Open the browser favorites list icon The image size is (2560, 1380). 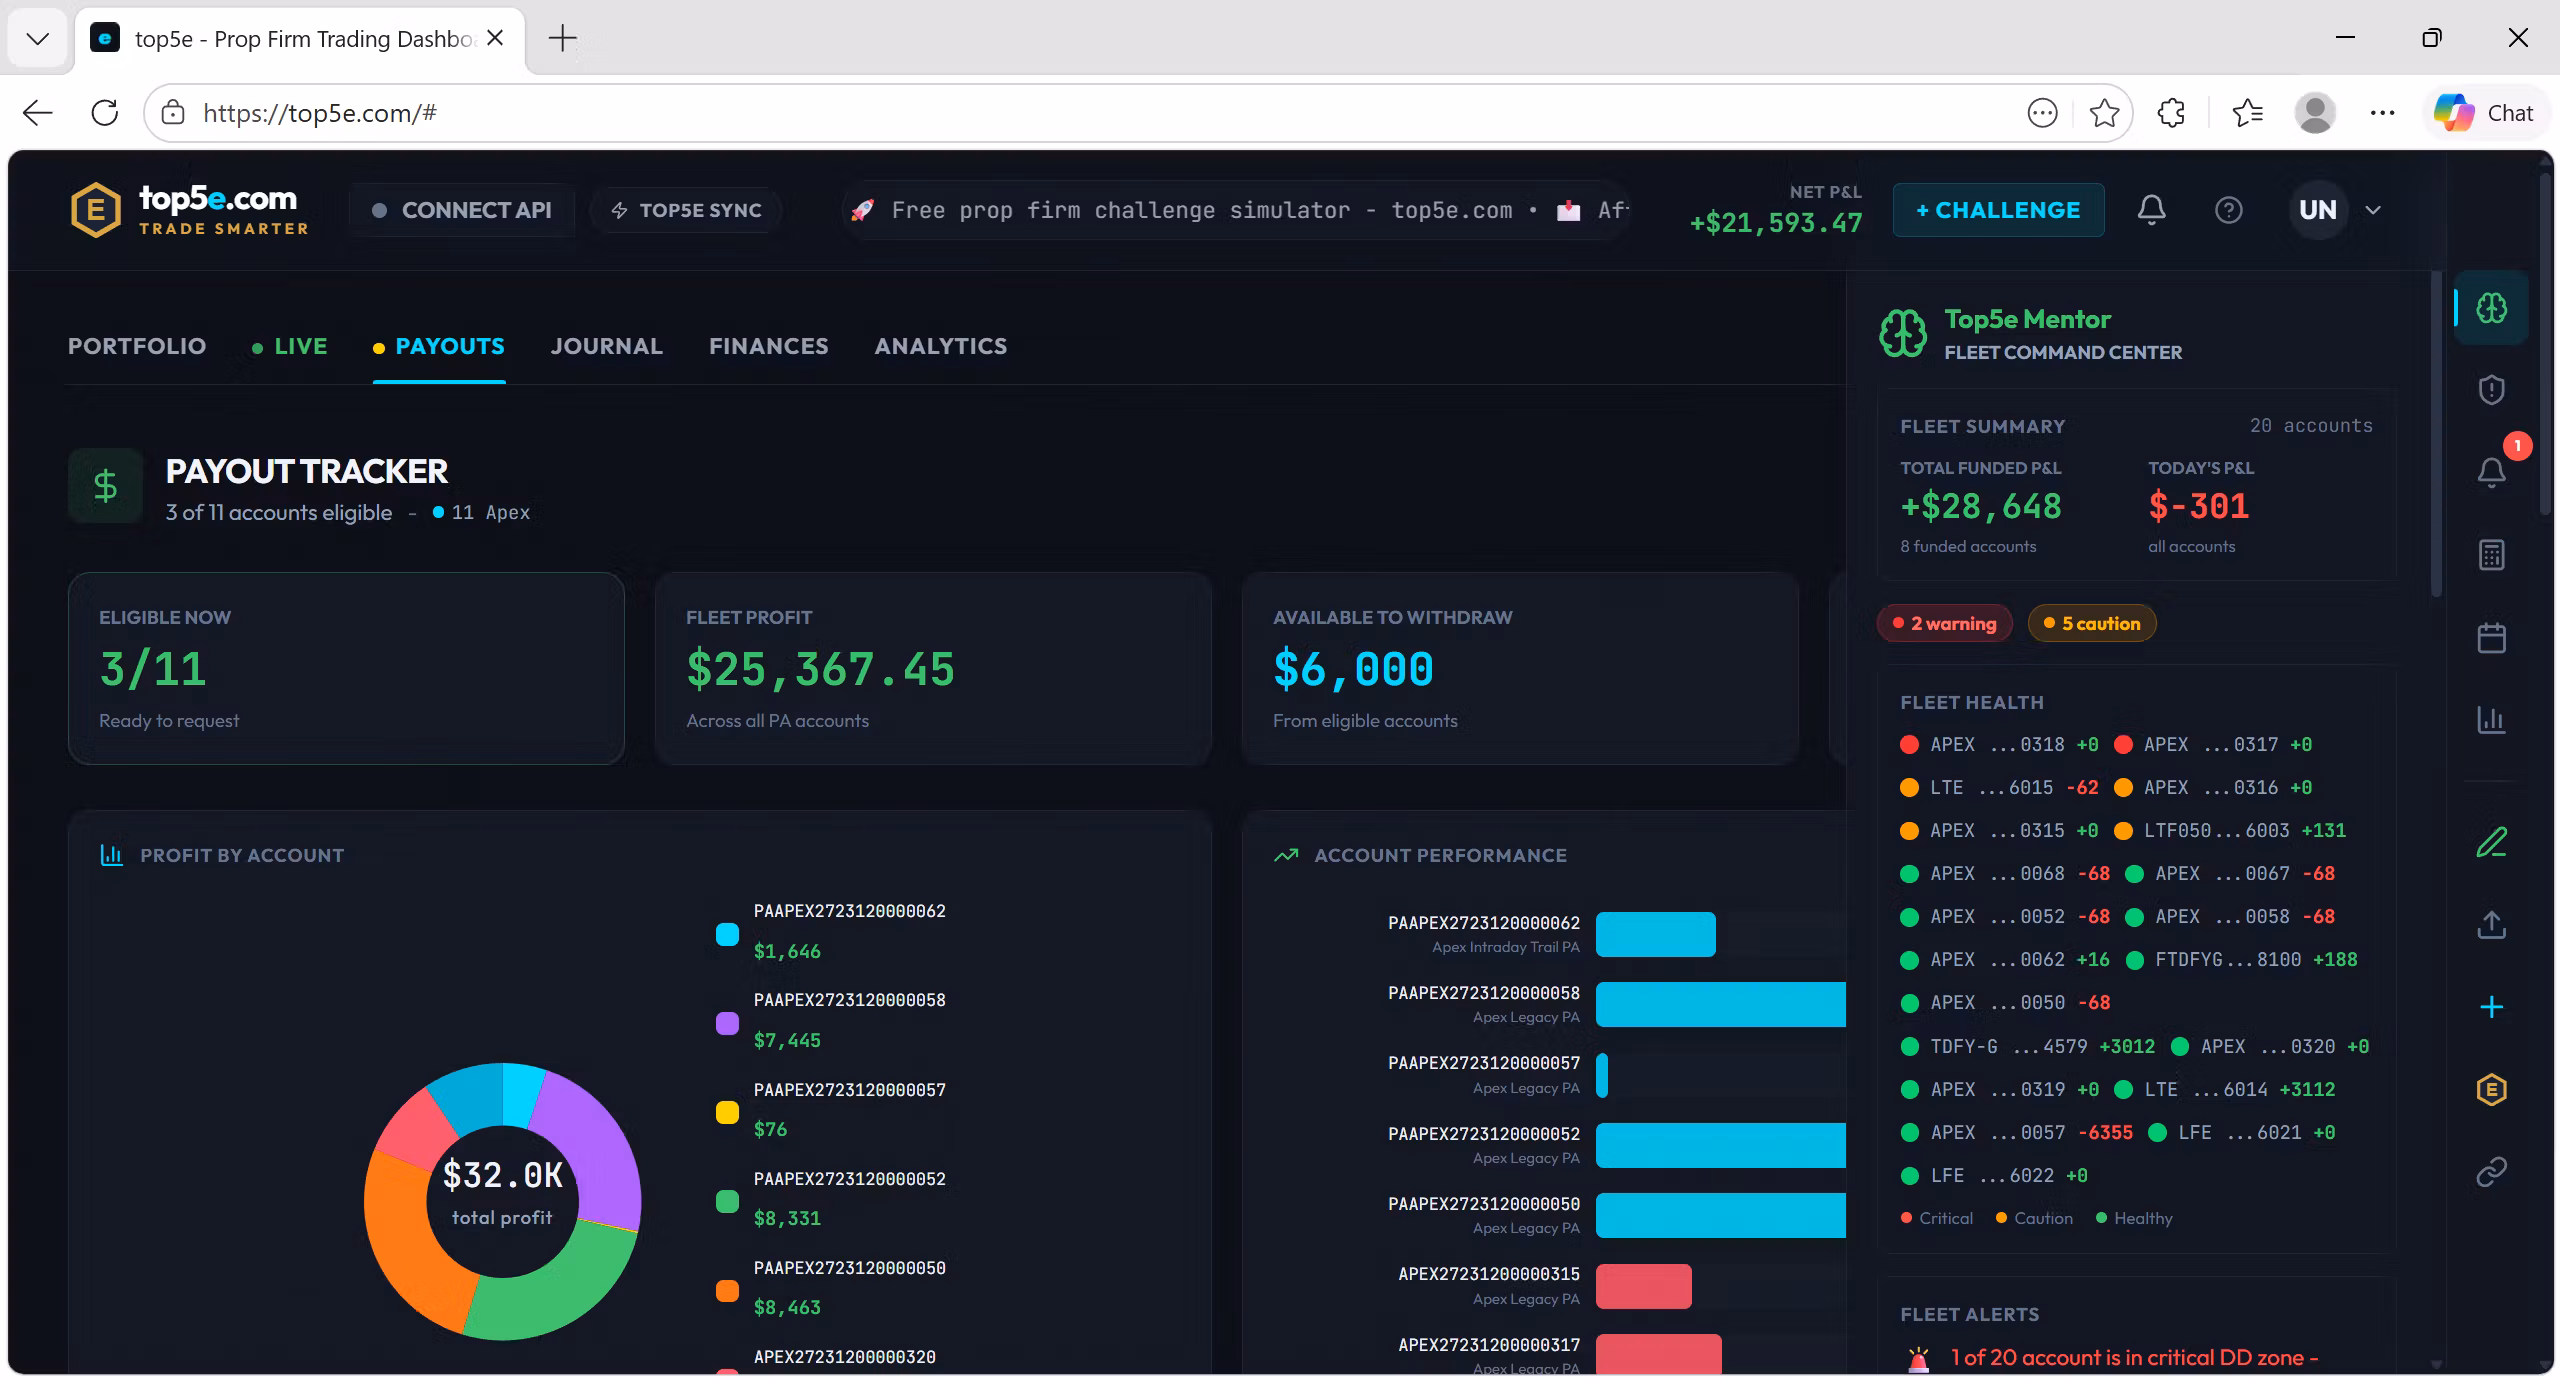2247,113
